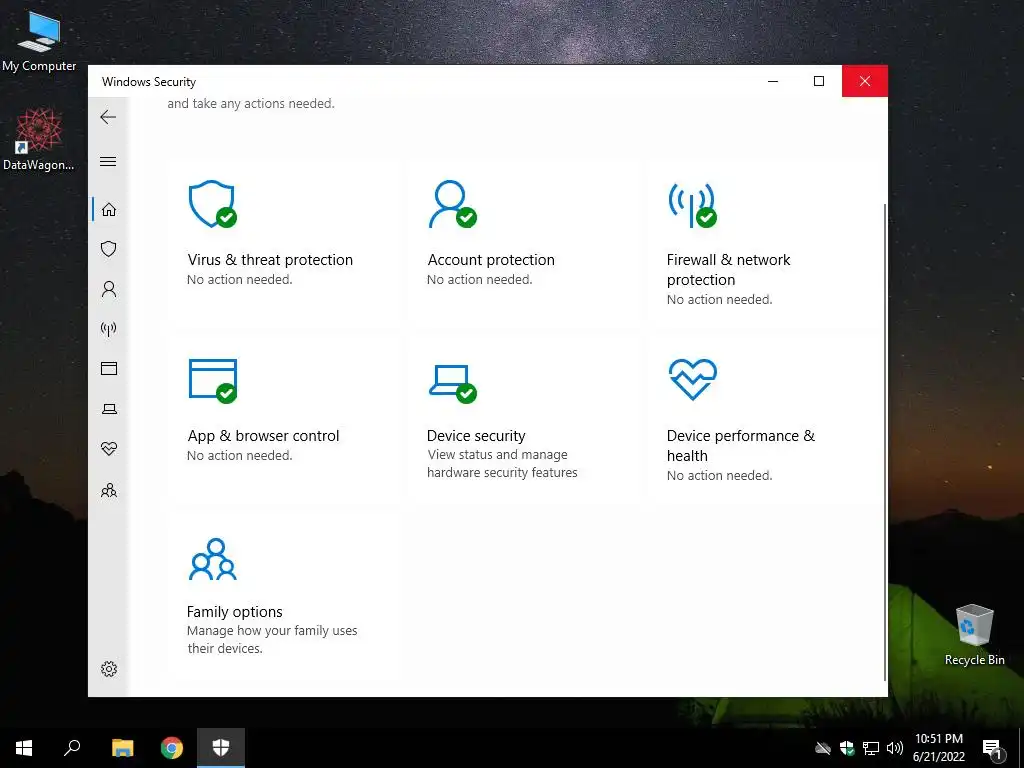The width and height of the screenshot is (1024, 768).
Task: Click 'Manage how your family uses their devices.' text
Action: pyautogui.click(x=272, y=639)
